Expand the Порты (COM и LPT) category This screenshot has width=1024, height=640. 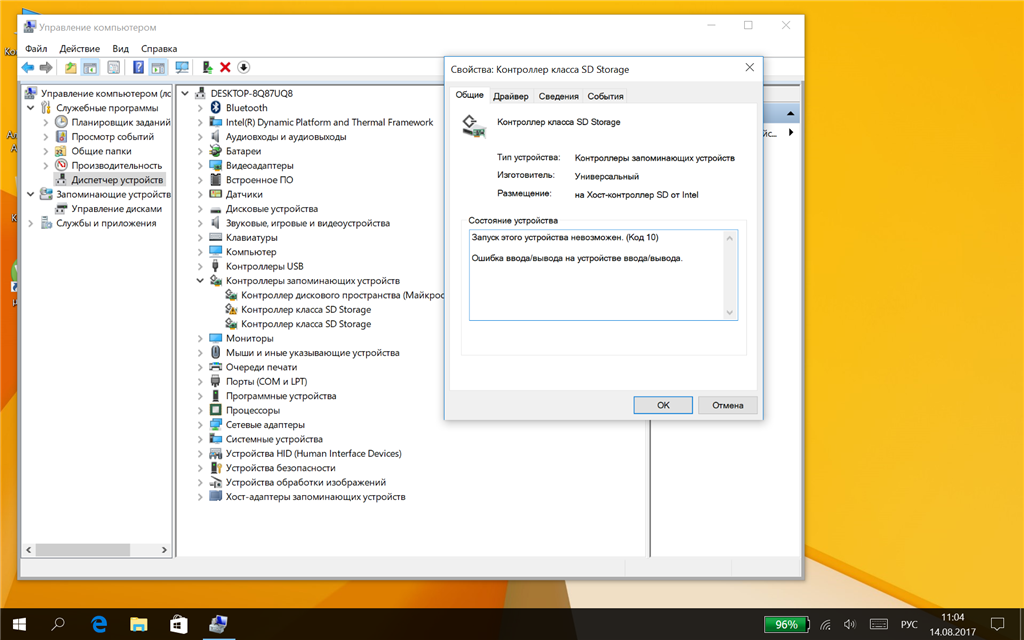tap(200, 381)
